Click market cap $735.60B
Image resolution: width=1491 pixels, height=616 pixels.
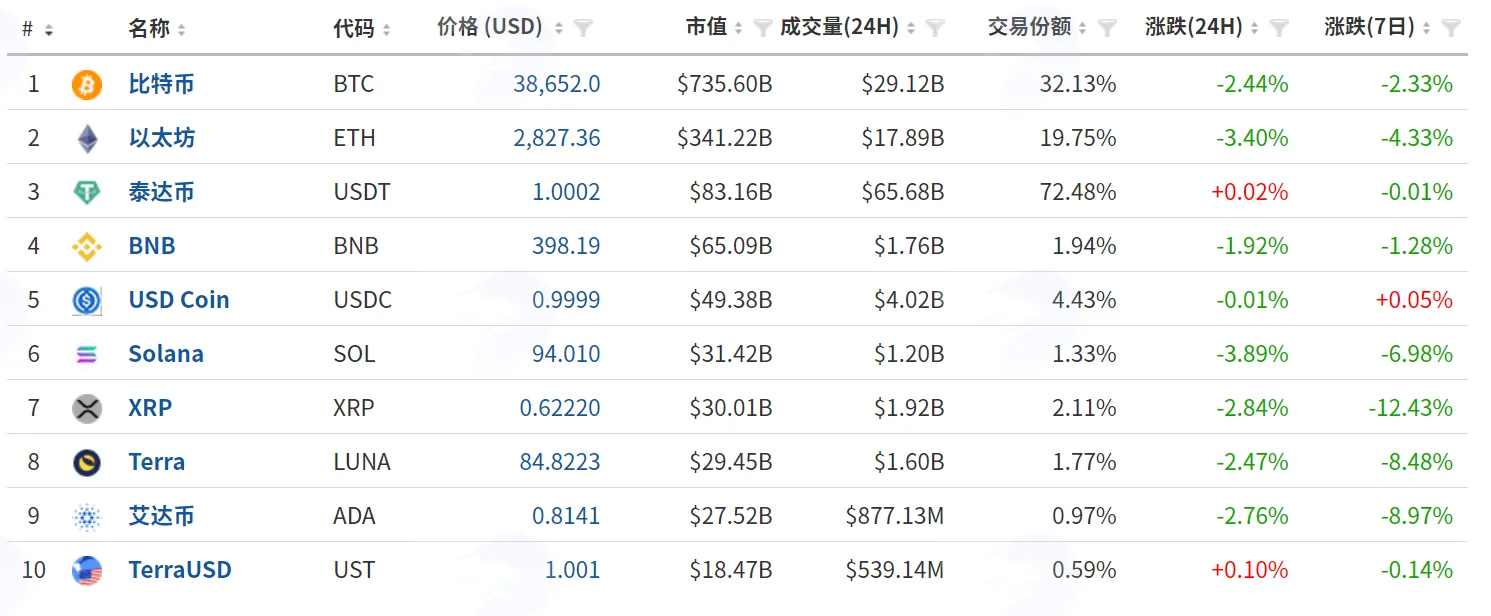pos(724,84)
